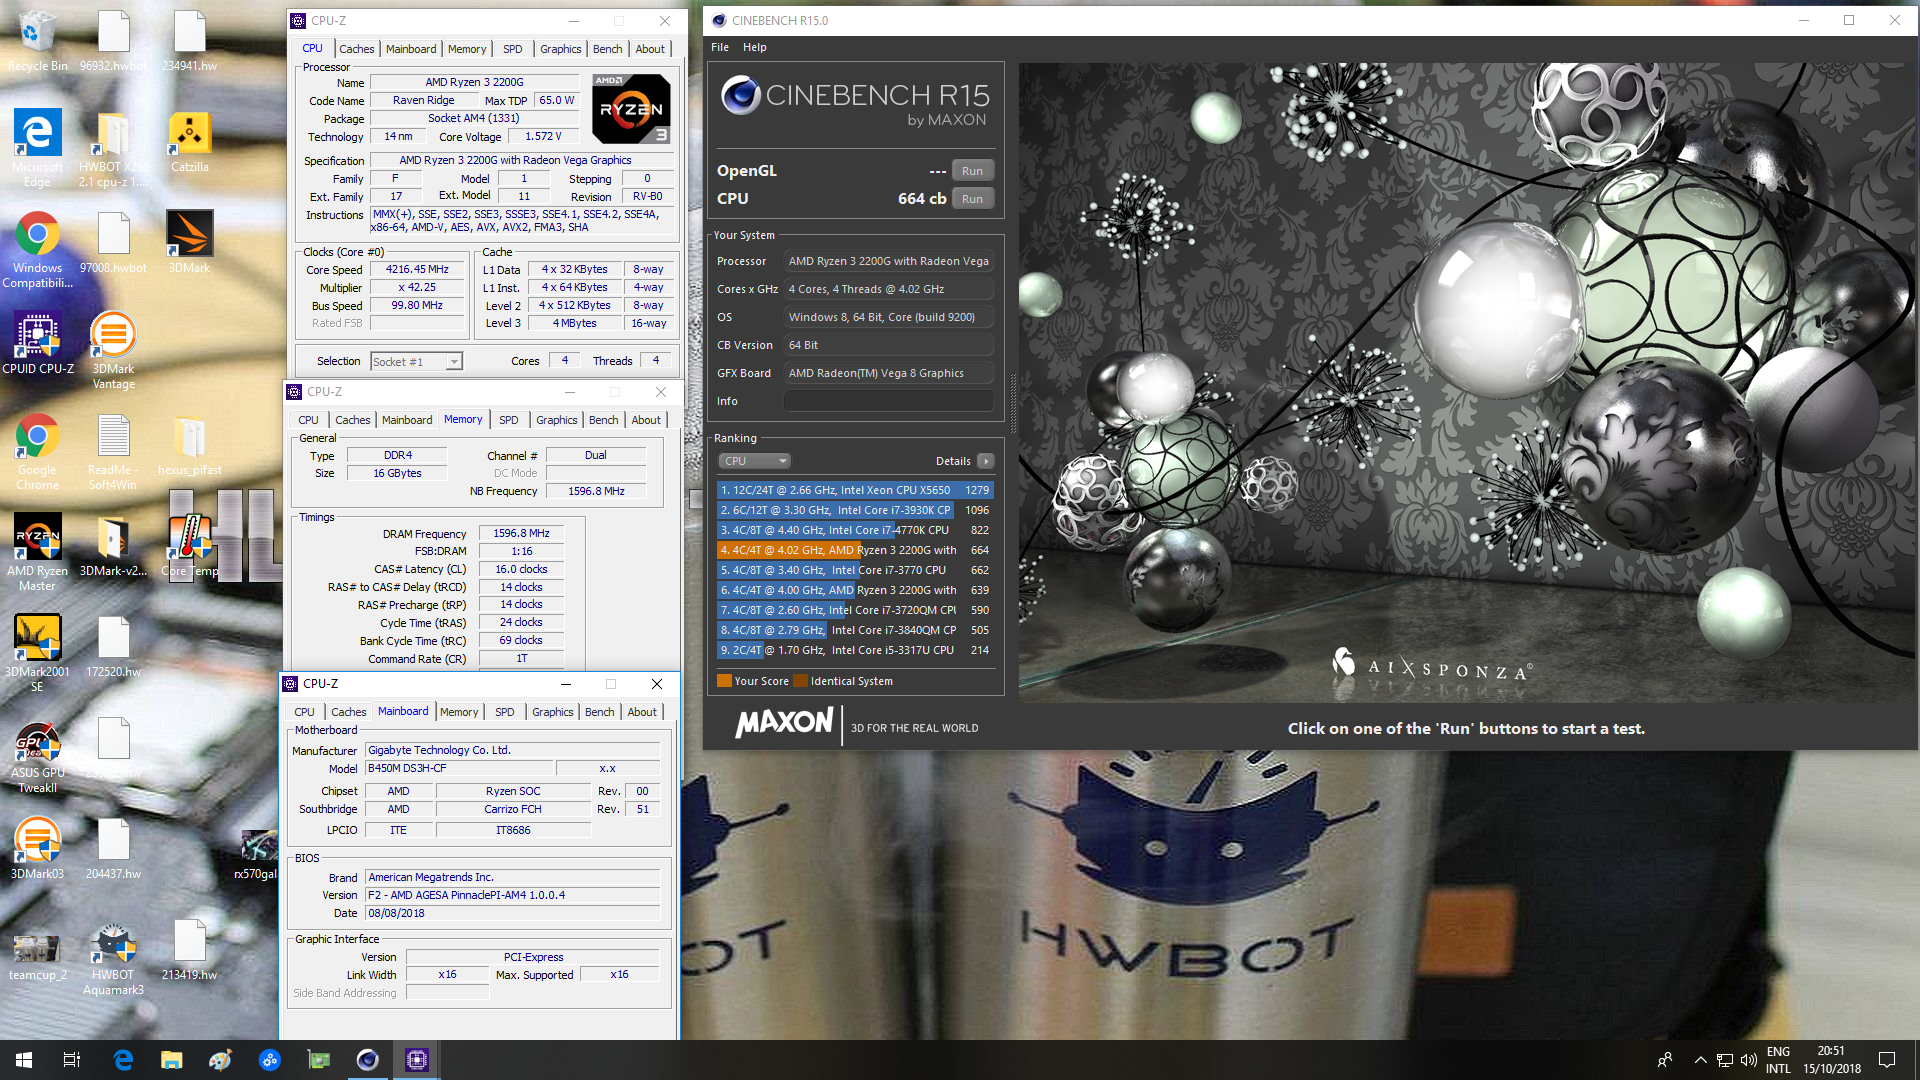This screenshot has height=1080, width=1920.
Task: Click motherboard model B450M DS3H-CF
Action: tap(459, 769)
